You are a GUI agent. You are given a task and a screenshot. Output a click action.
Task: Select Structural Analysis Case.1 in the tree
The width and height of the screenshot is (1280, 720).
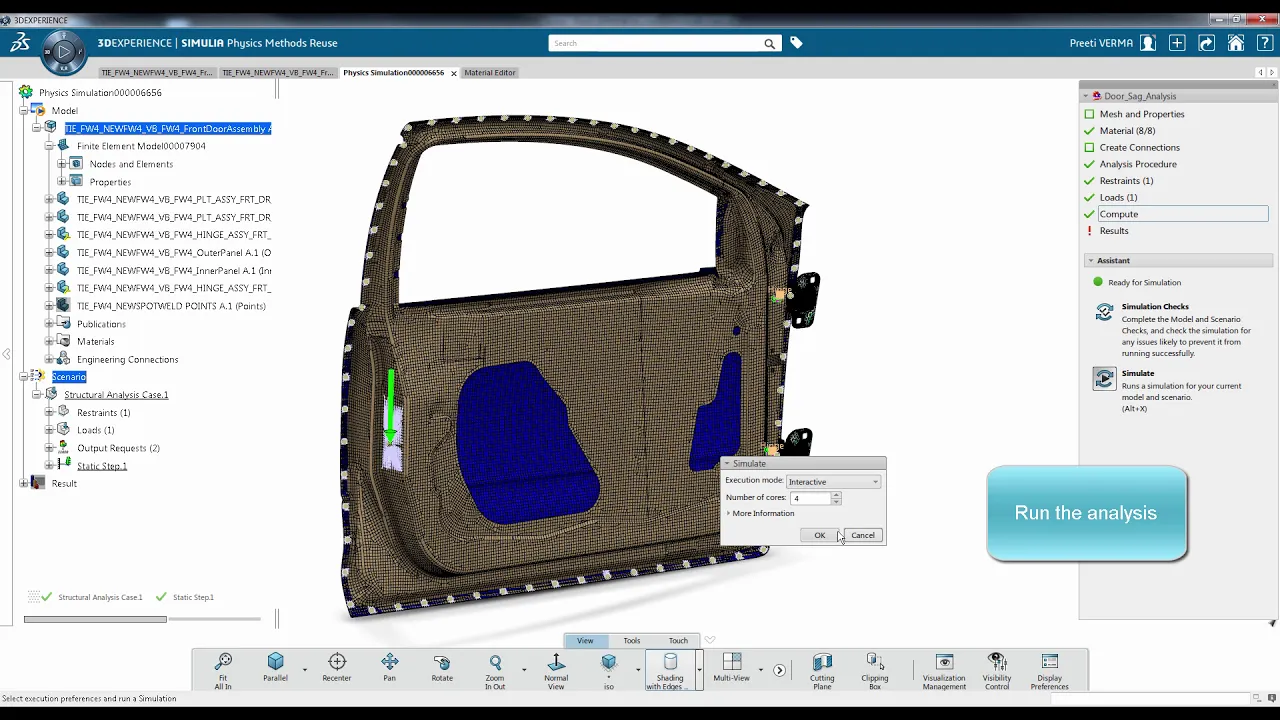116,395
